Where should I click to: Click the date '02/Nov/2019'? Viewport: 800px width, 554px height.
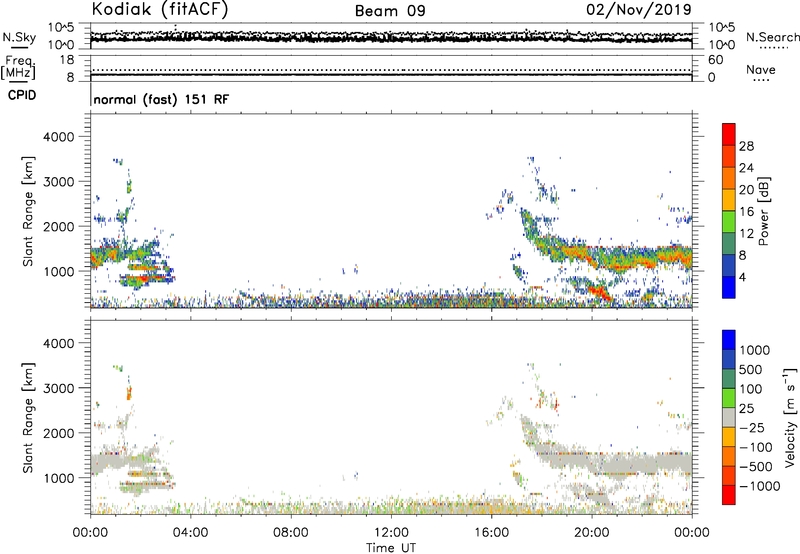pos(639,9)
